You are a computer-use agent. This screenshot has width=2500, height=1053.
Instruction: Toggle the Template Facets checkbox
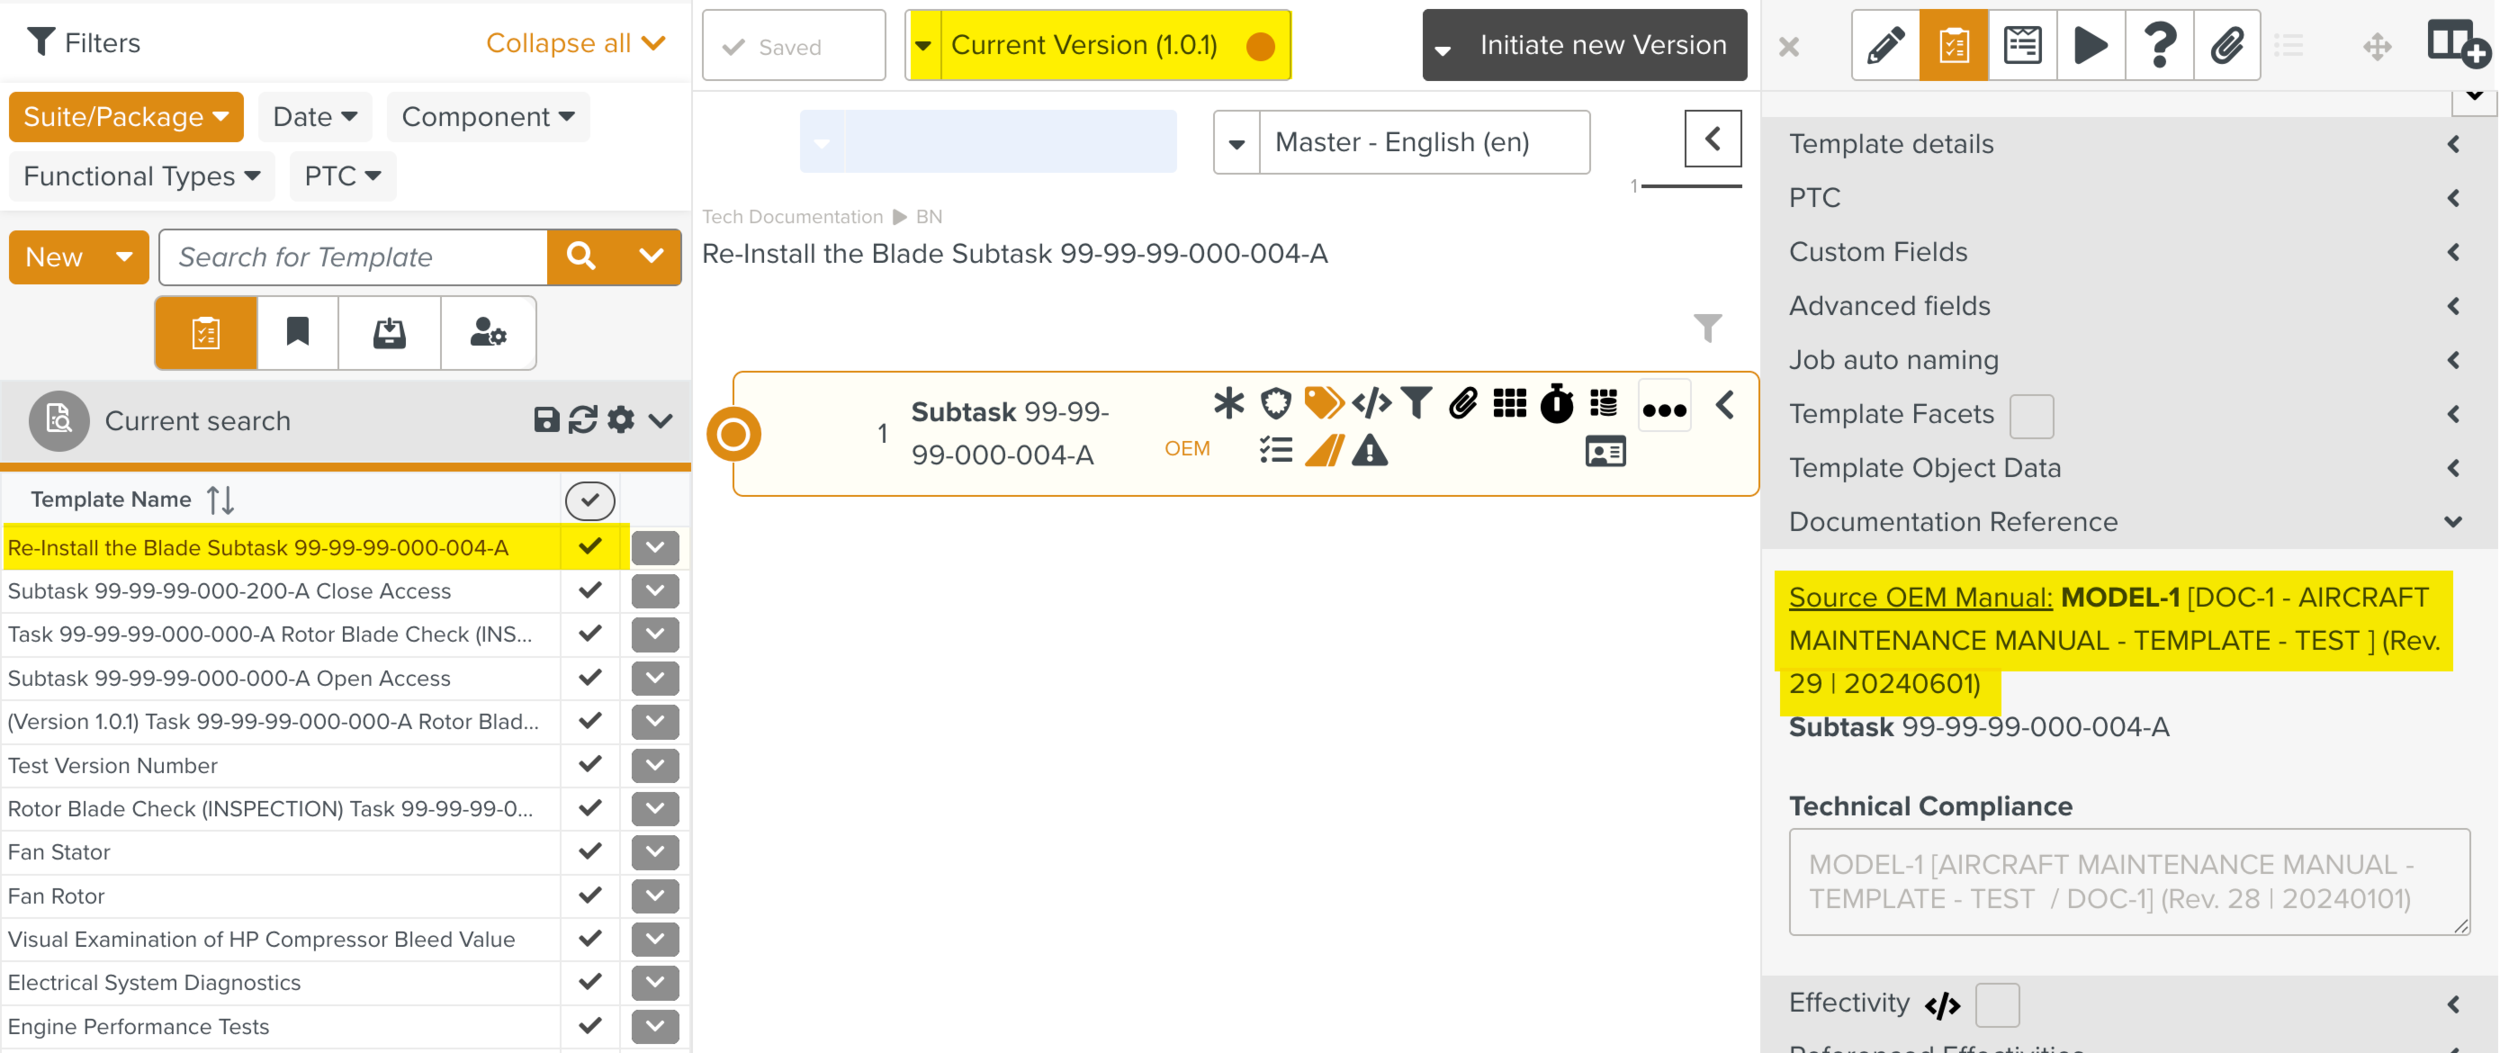point(2031,415)
